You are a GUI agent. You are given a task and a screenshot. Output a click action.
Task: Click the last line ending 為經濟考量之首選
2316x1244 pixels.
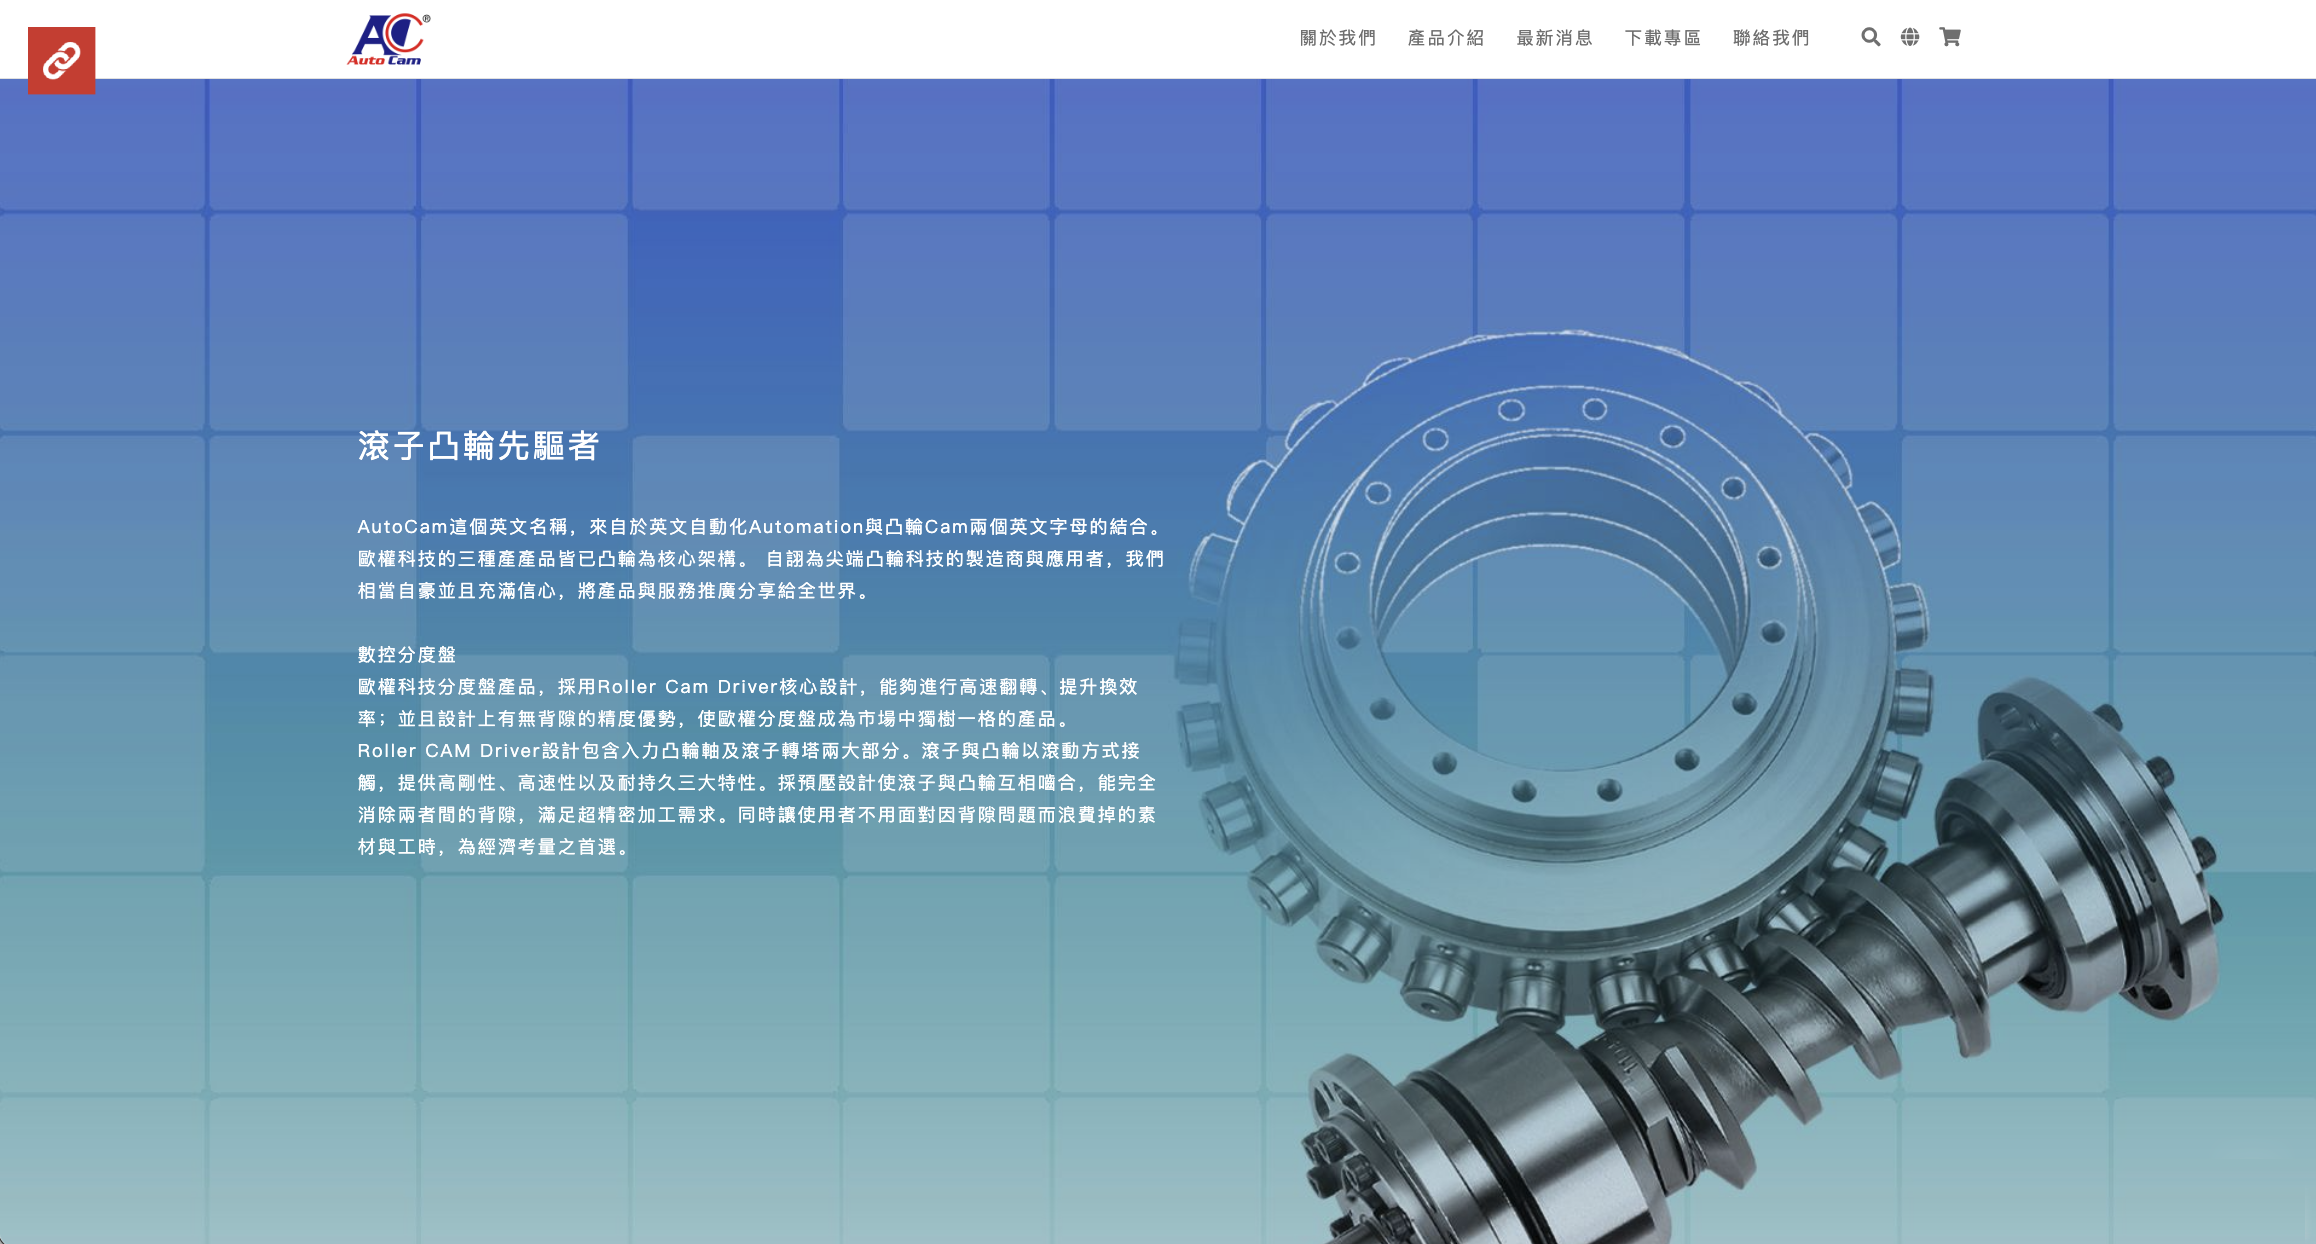coord(495,847)
